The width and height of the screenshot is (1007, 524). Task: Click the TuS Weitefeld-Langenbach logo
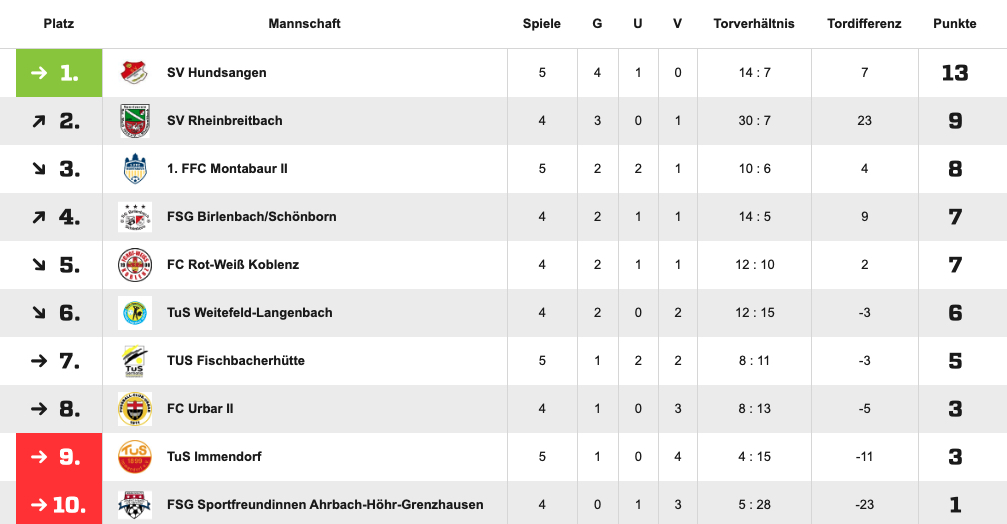135,313
